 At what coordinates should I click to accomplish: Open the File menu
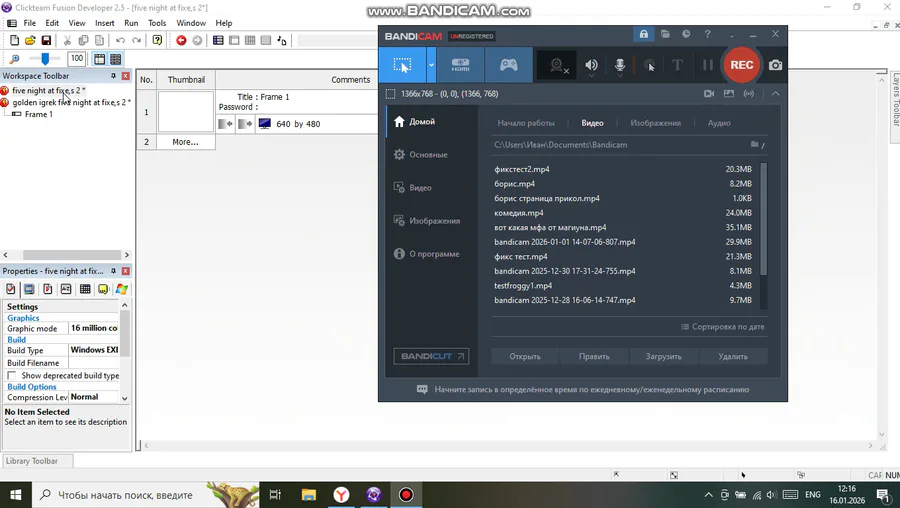29,23
